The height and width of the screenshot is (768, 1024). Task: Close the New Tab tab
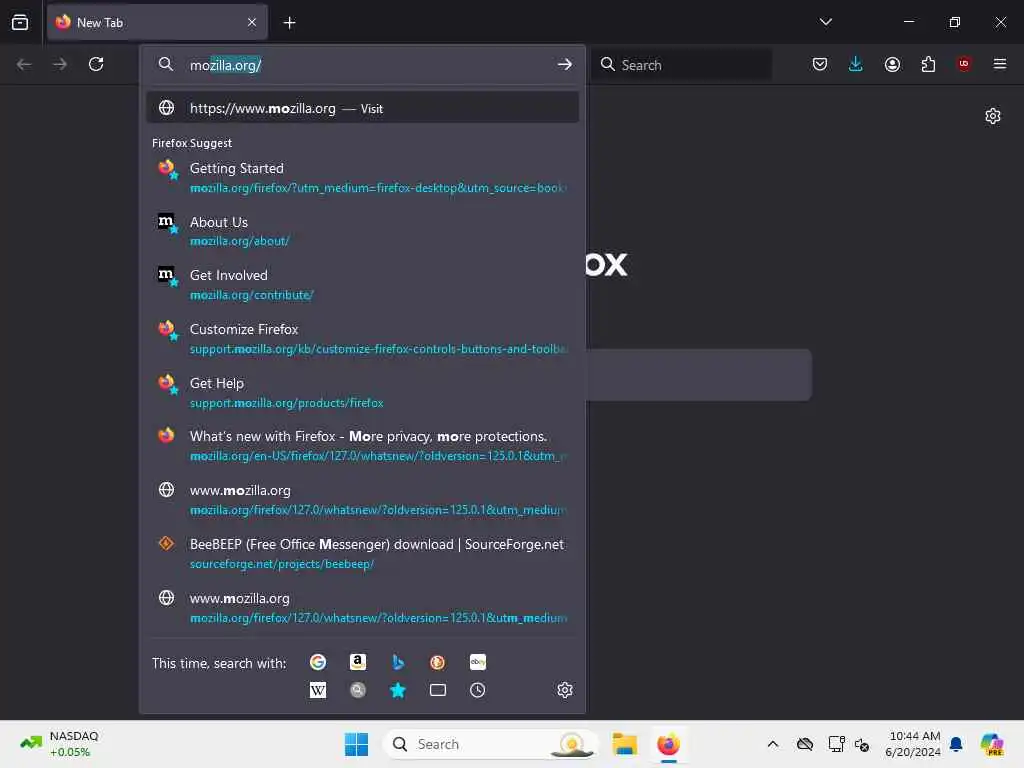tap(252, 22)
